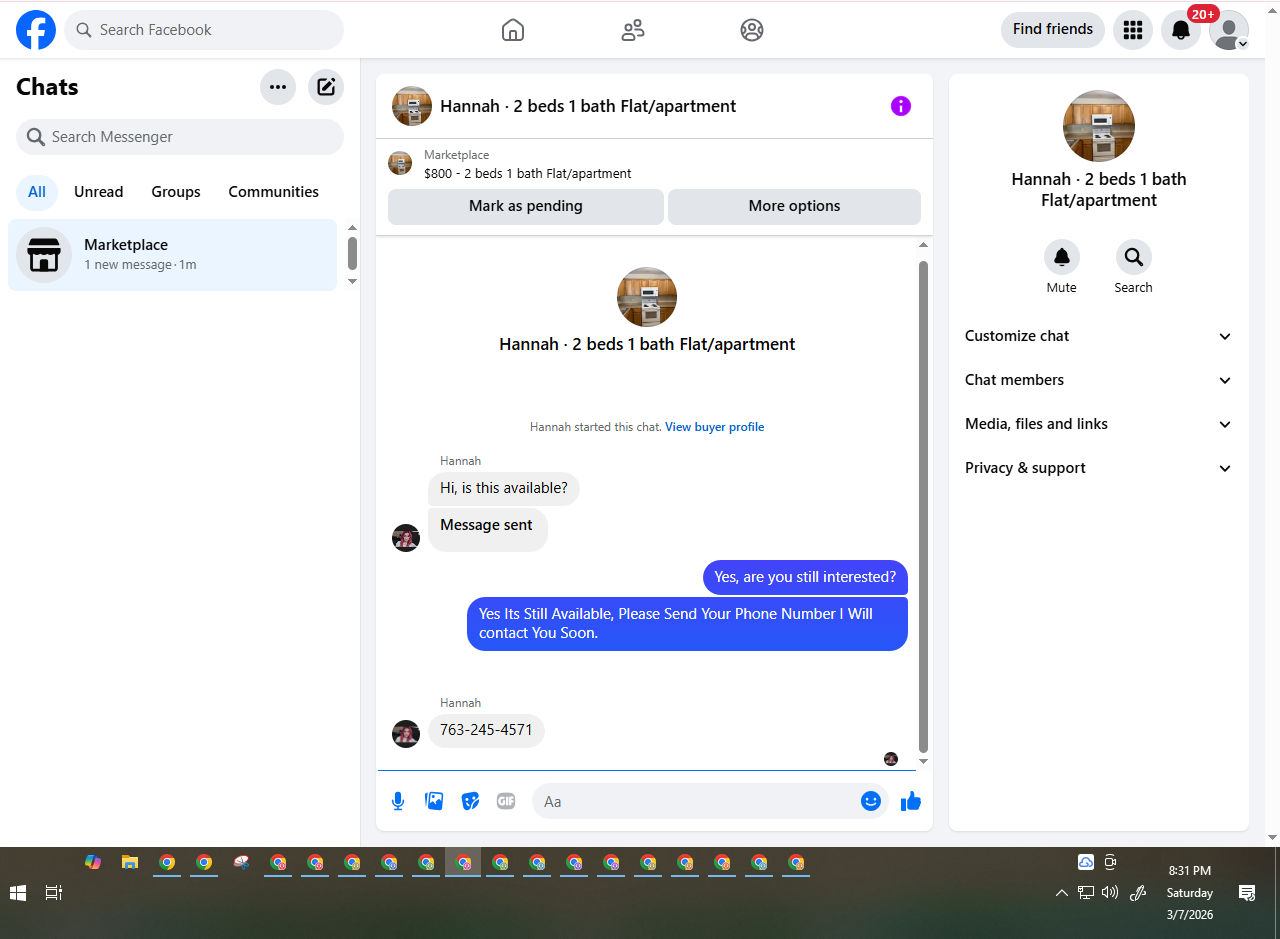Open More options for the listing
Image resolution: width=1280 pixels, height=939 pixels.
tap(795, 207)
